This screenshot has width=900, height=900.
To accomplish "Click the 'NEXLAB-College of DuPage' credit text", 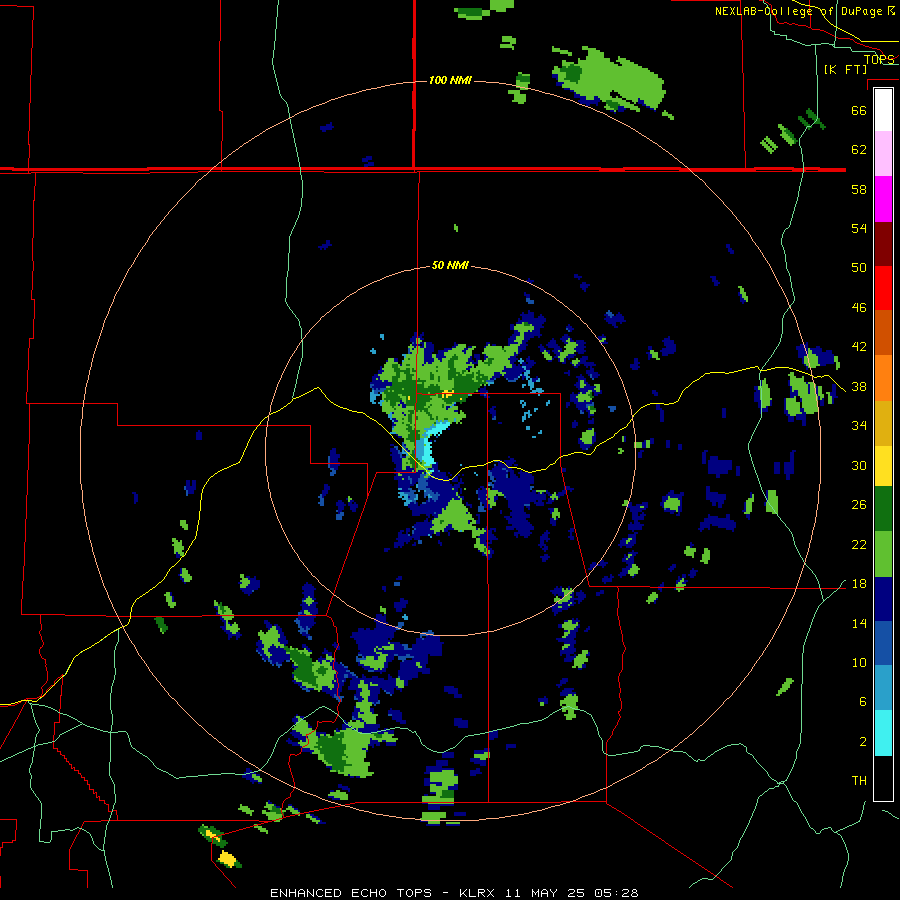I will (x=798, y=11).
